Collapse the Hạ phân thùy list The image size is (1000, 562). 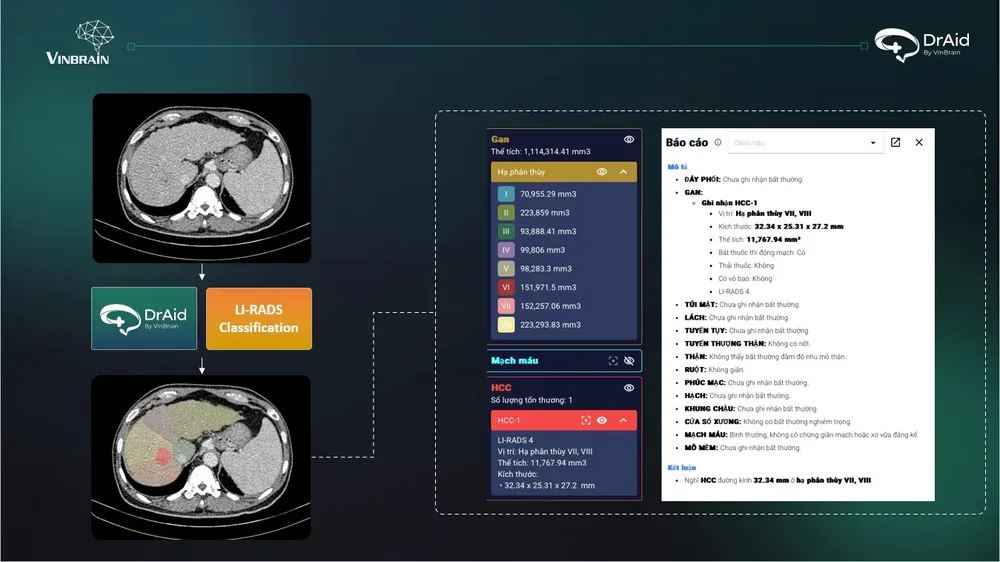pos(623,172)
